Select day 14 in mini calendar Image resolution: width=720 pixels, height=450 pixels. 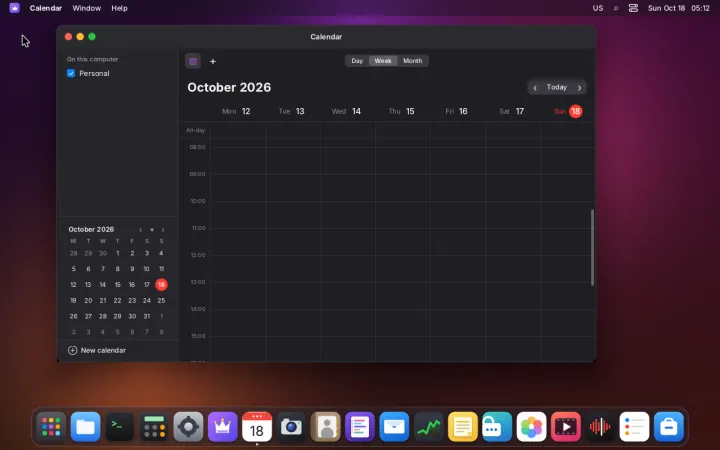point(102,285)
